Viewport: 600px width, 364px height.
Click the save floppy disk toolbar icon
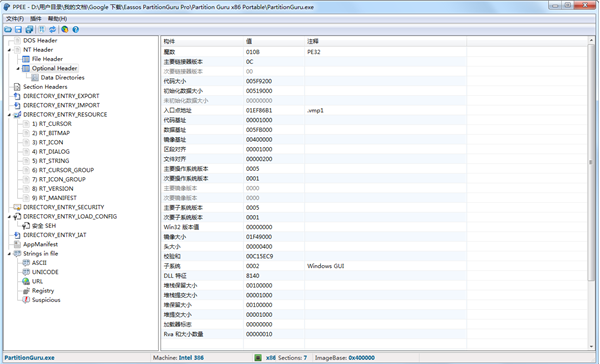pos(18,29)
